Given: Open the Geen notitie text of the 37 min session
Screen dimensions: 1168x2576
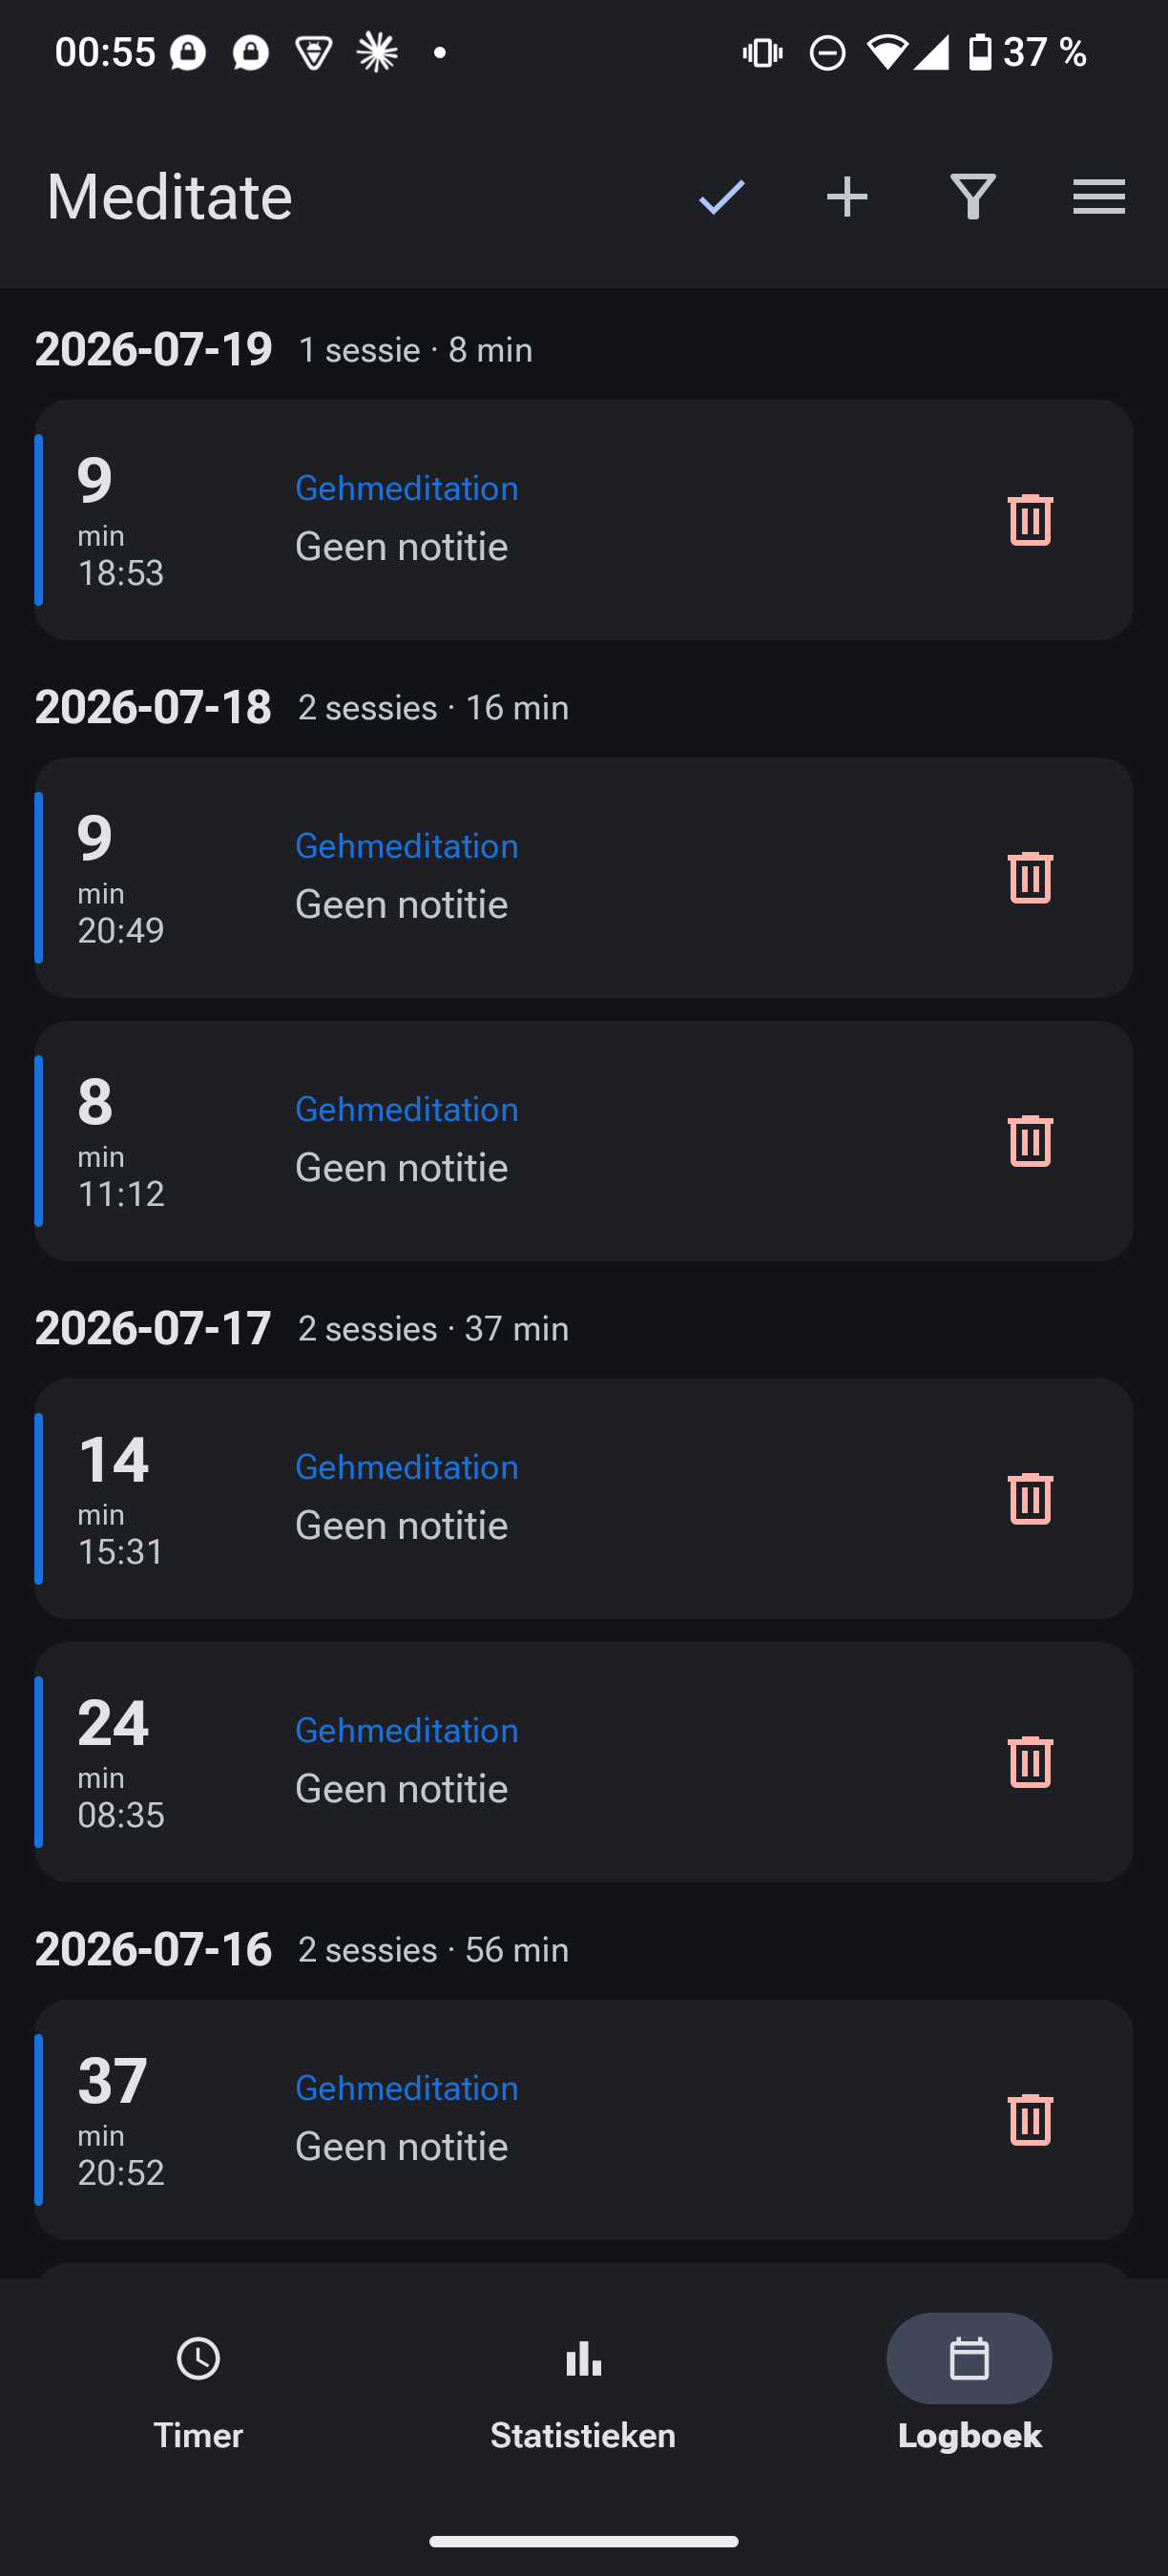Looking at the screenshot, I should point(401,2147).
